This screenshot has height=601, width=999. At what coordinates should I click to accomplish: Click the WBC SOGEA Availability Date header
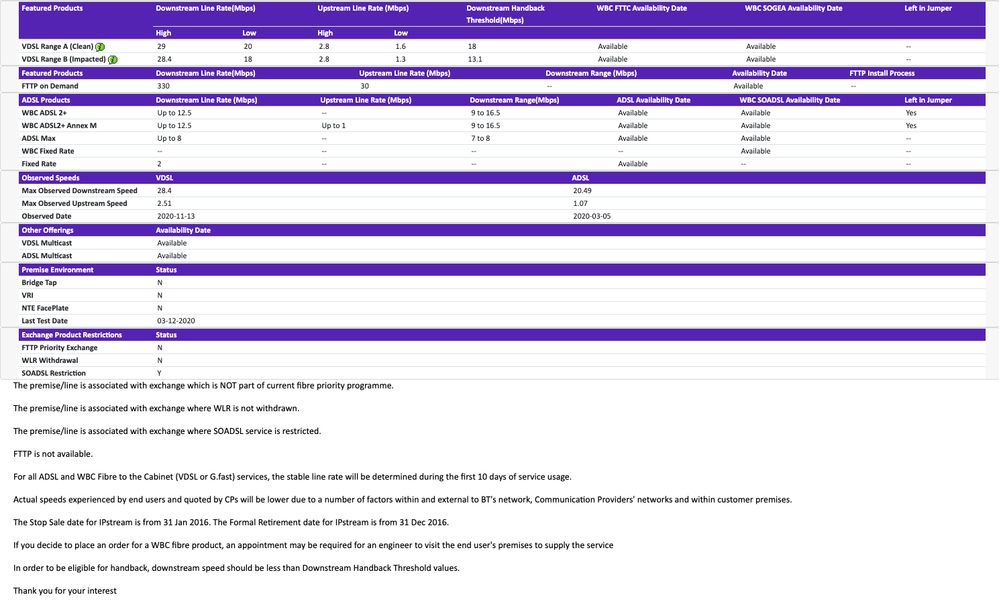point(794,8)
